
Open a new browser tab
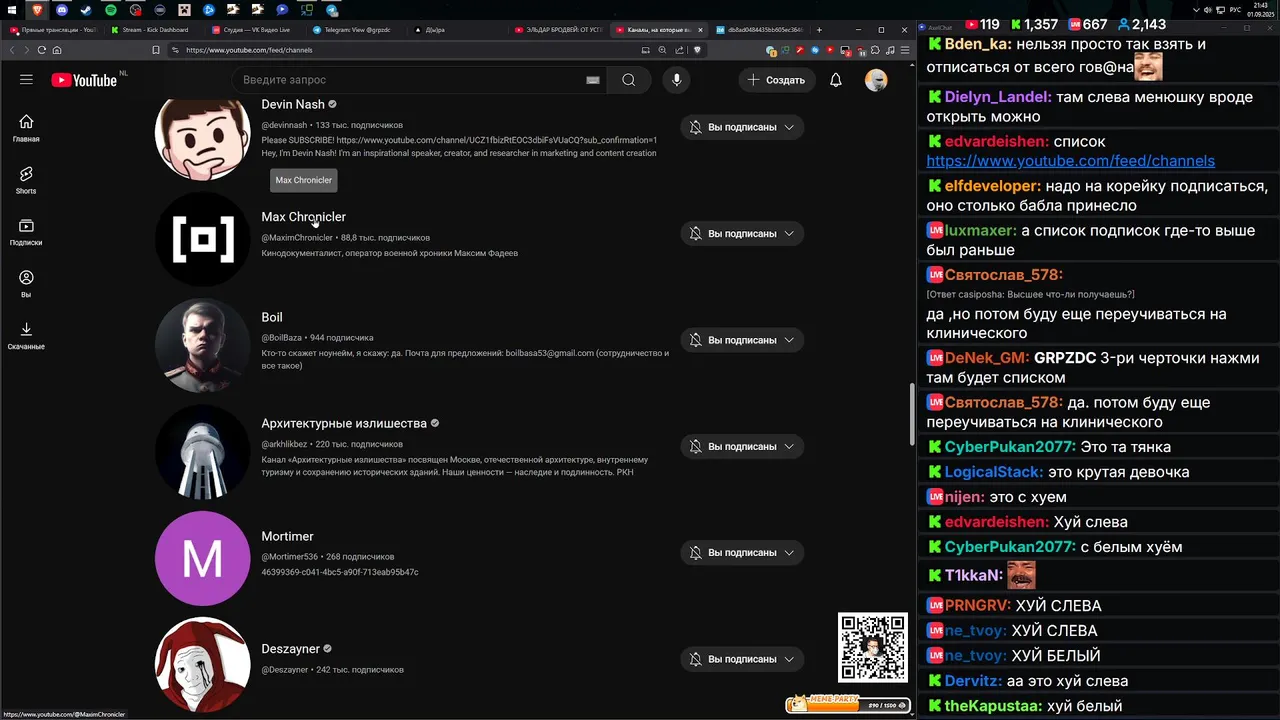(819, 30)
